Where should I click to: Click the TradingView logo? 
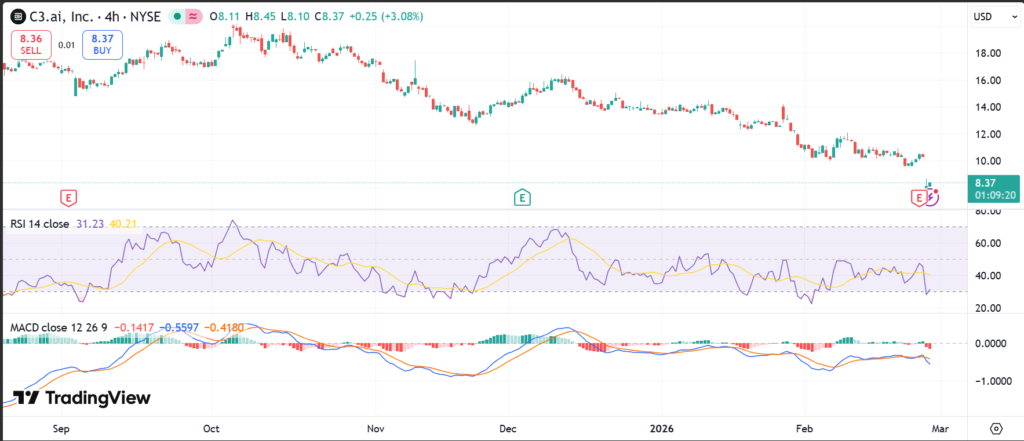(x=82, y=398)
